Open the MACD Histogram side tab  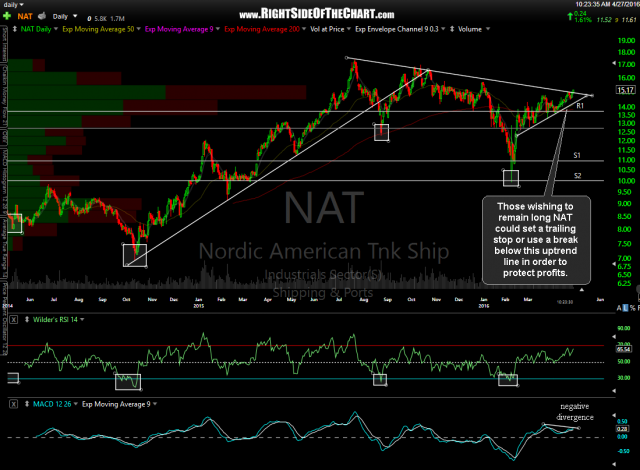[x=5, y=183]
